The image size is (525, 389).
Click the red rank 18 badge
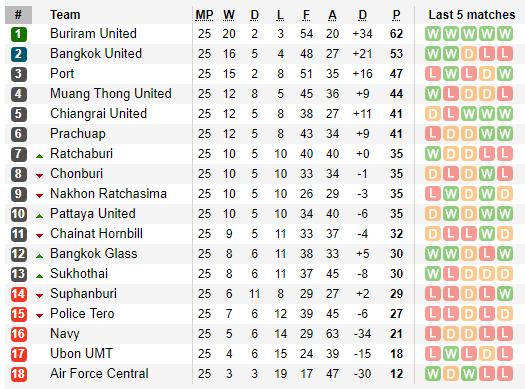coord(18,374)
